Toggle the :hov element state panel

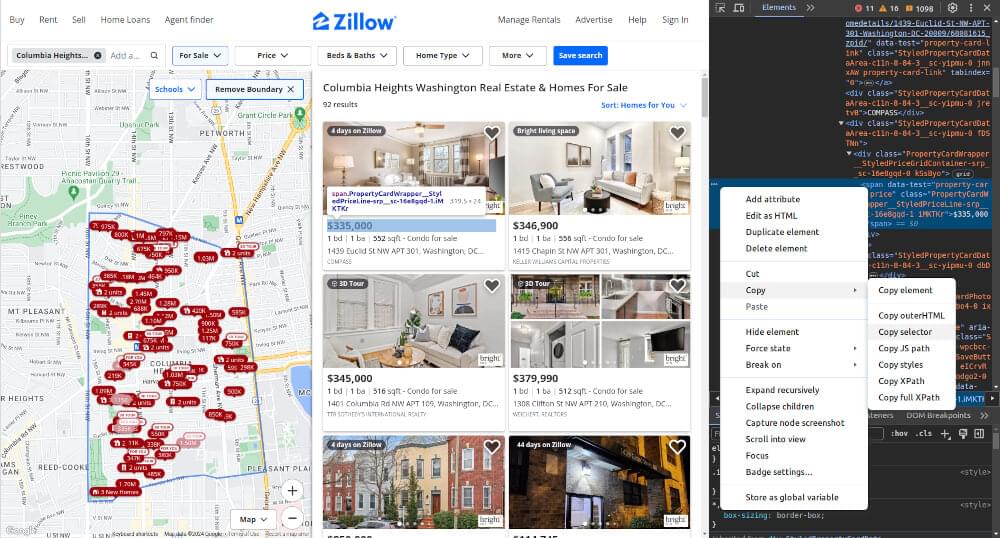(x=900, y=433)
